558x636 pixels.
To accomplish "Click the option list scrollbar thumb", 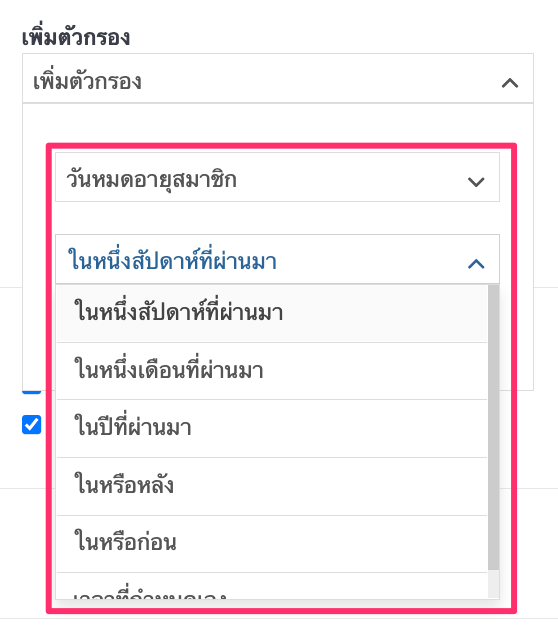I will (494, 428).
